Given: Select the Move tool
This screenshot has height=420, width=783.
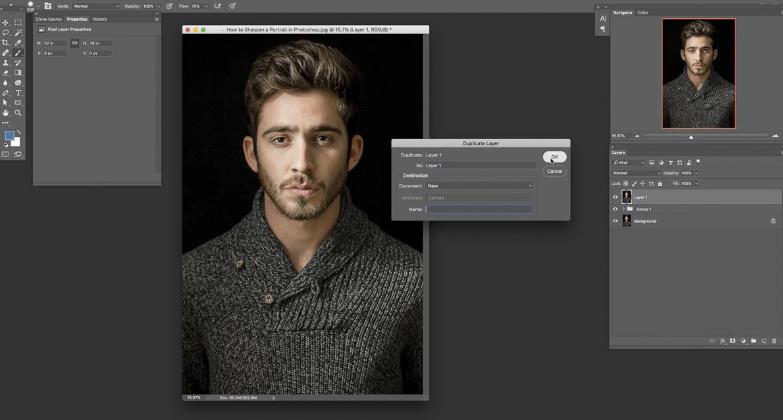Looking at the screenshot, I should 5,22.
